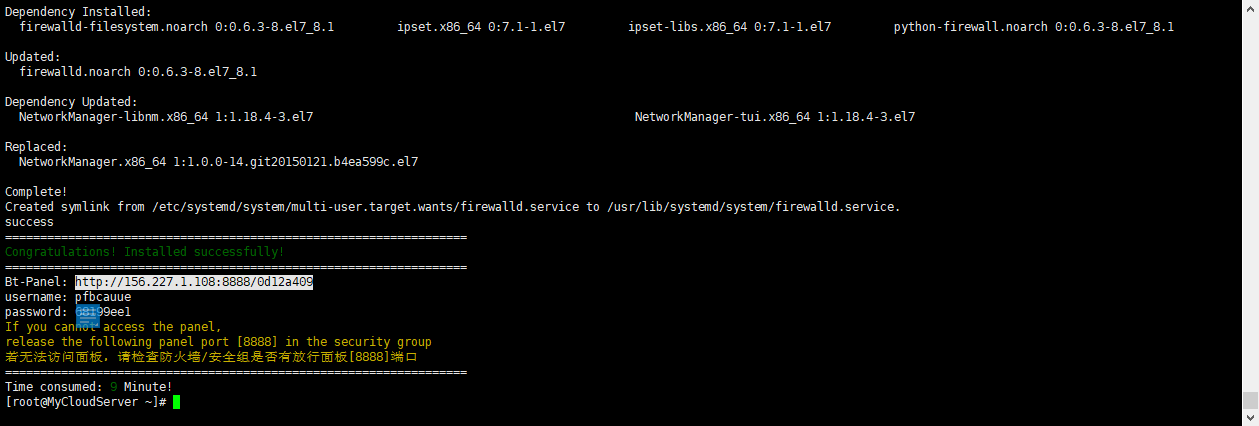Click the Created symlink firewalld.service line

pos(452,207)
